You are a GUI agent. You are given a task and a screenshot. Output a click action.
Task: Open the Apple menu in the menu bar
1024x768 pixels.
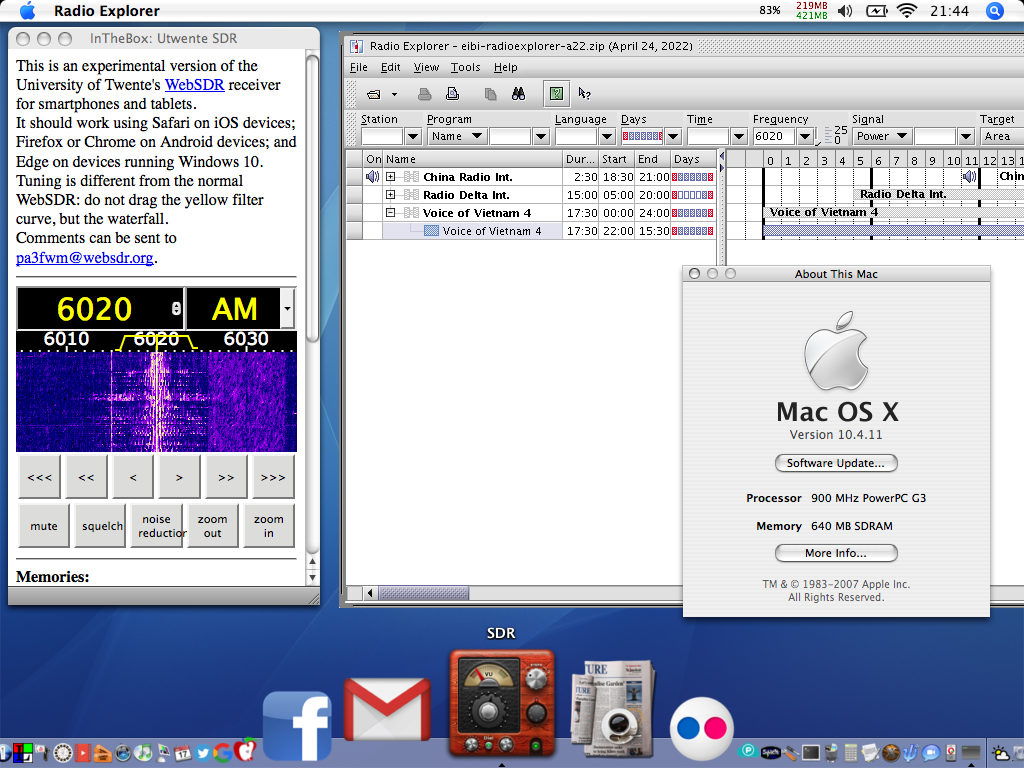coord(27,10)
